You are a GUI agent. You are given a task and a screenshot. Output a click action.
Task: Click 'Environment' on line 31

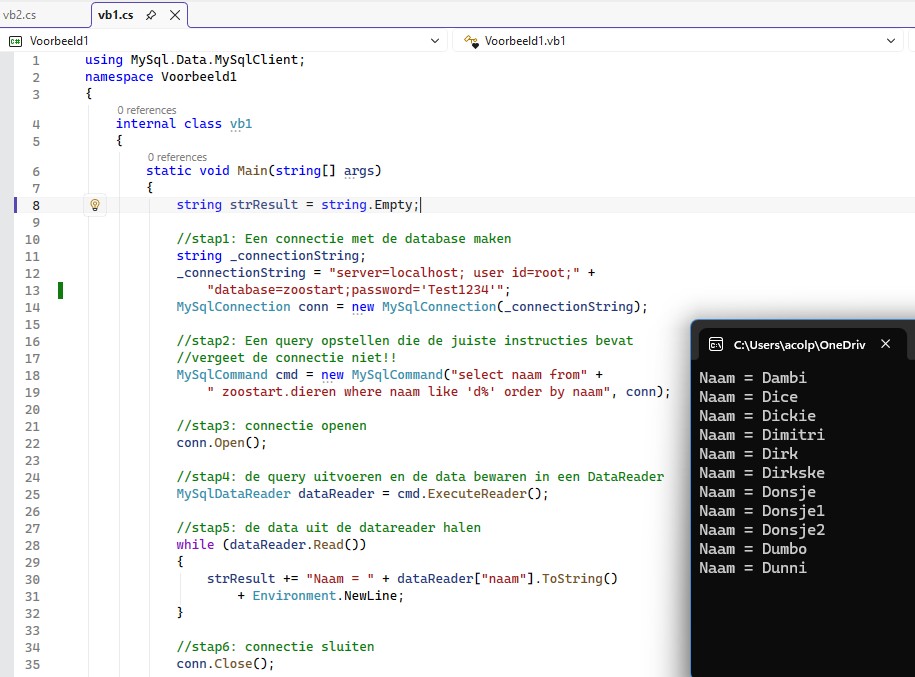(x=294, y=595)
